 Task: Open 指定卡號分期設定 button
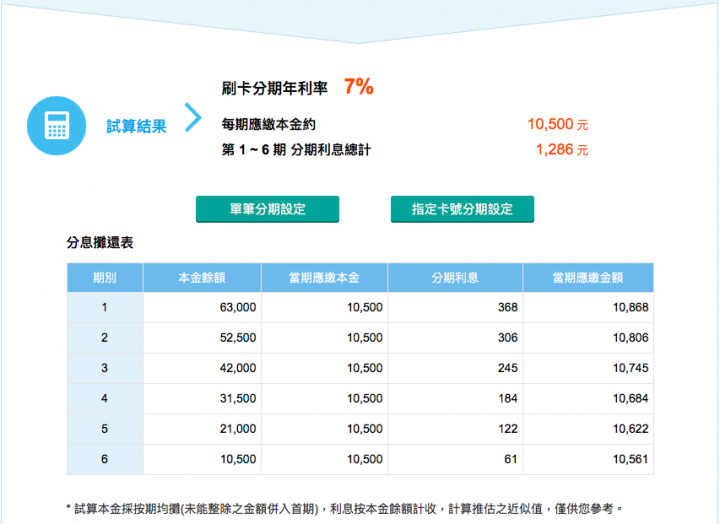click(462, 209)
